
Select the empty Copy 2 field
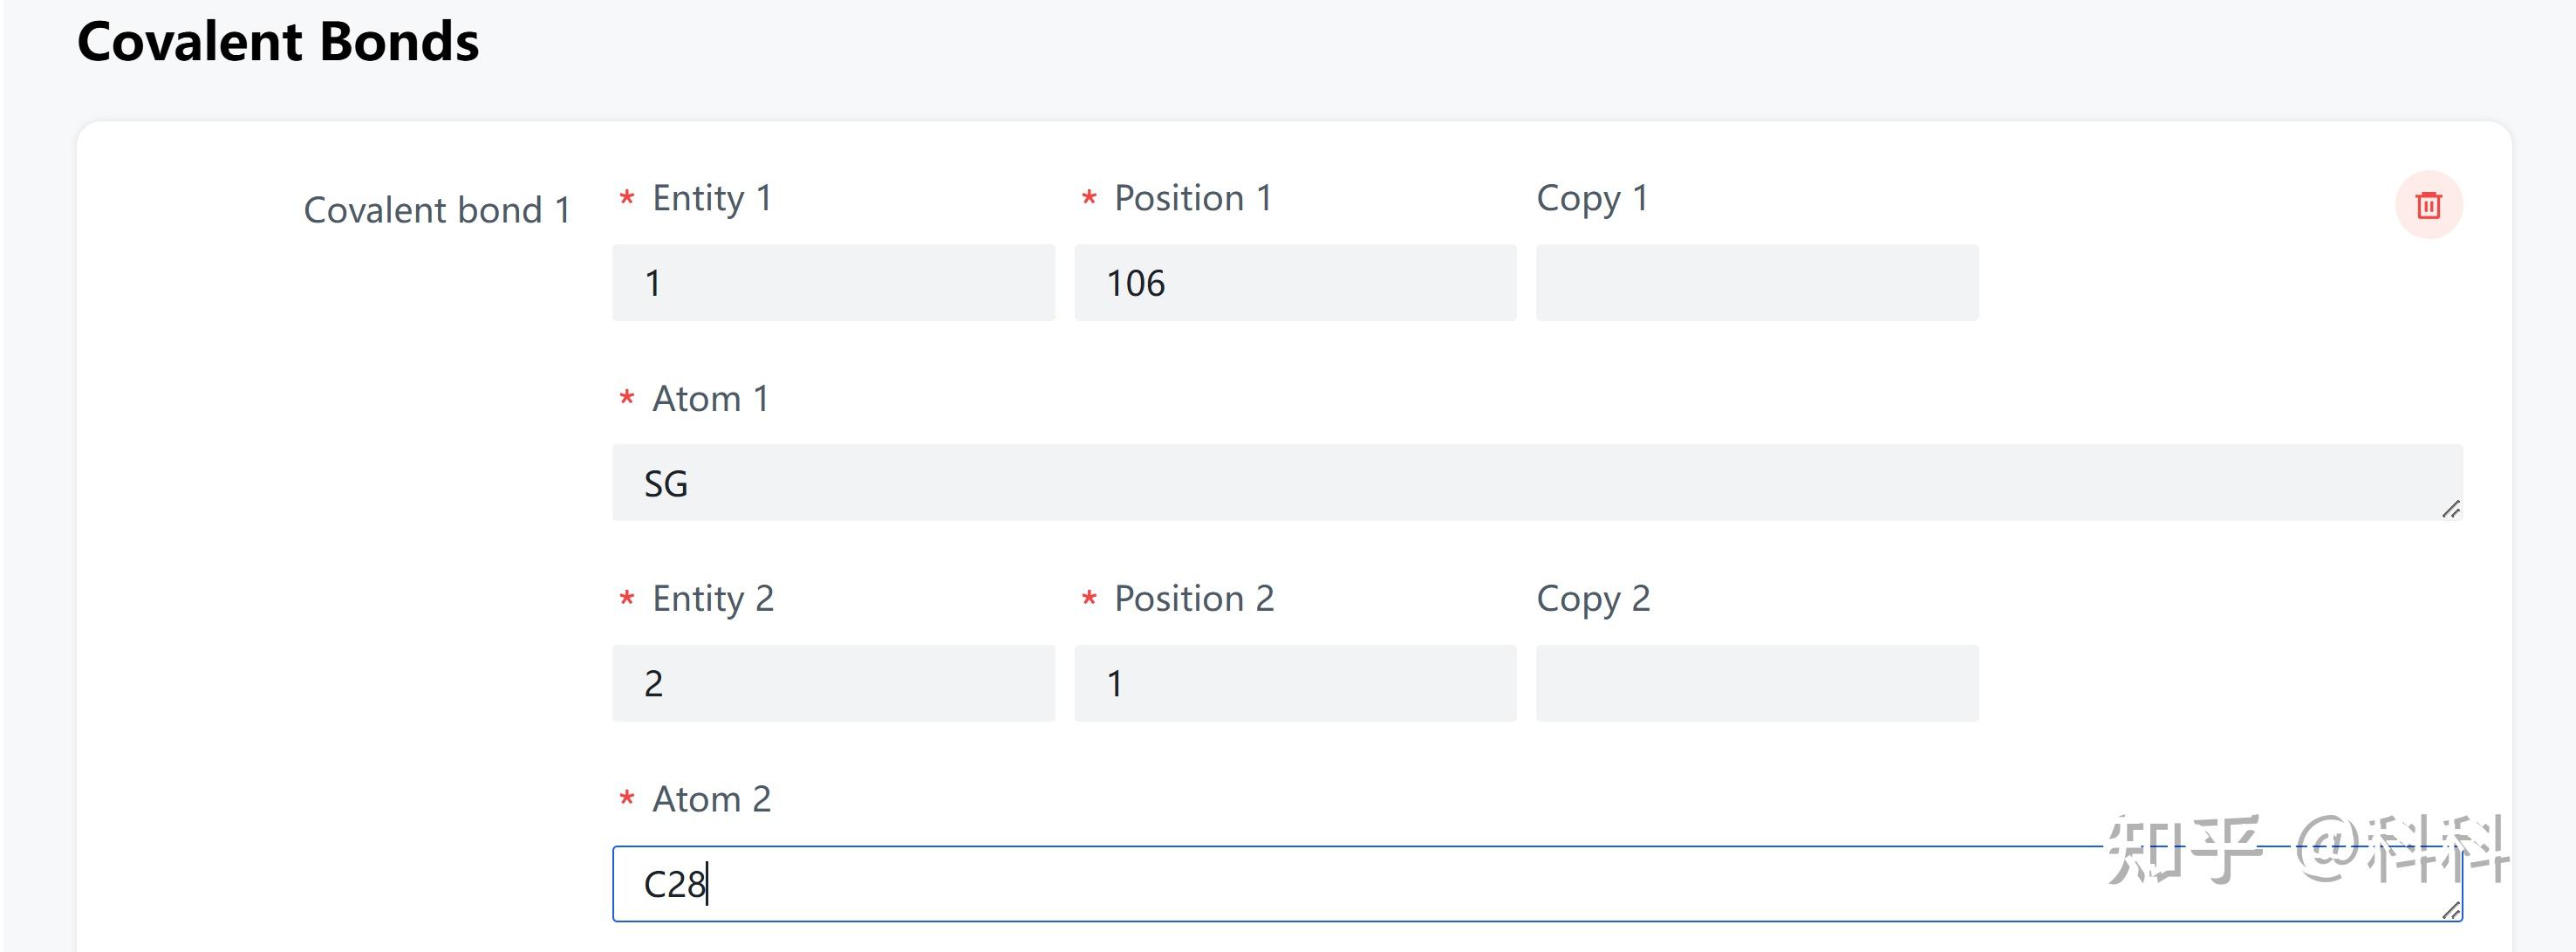click(1757, 683)
